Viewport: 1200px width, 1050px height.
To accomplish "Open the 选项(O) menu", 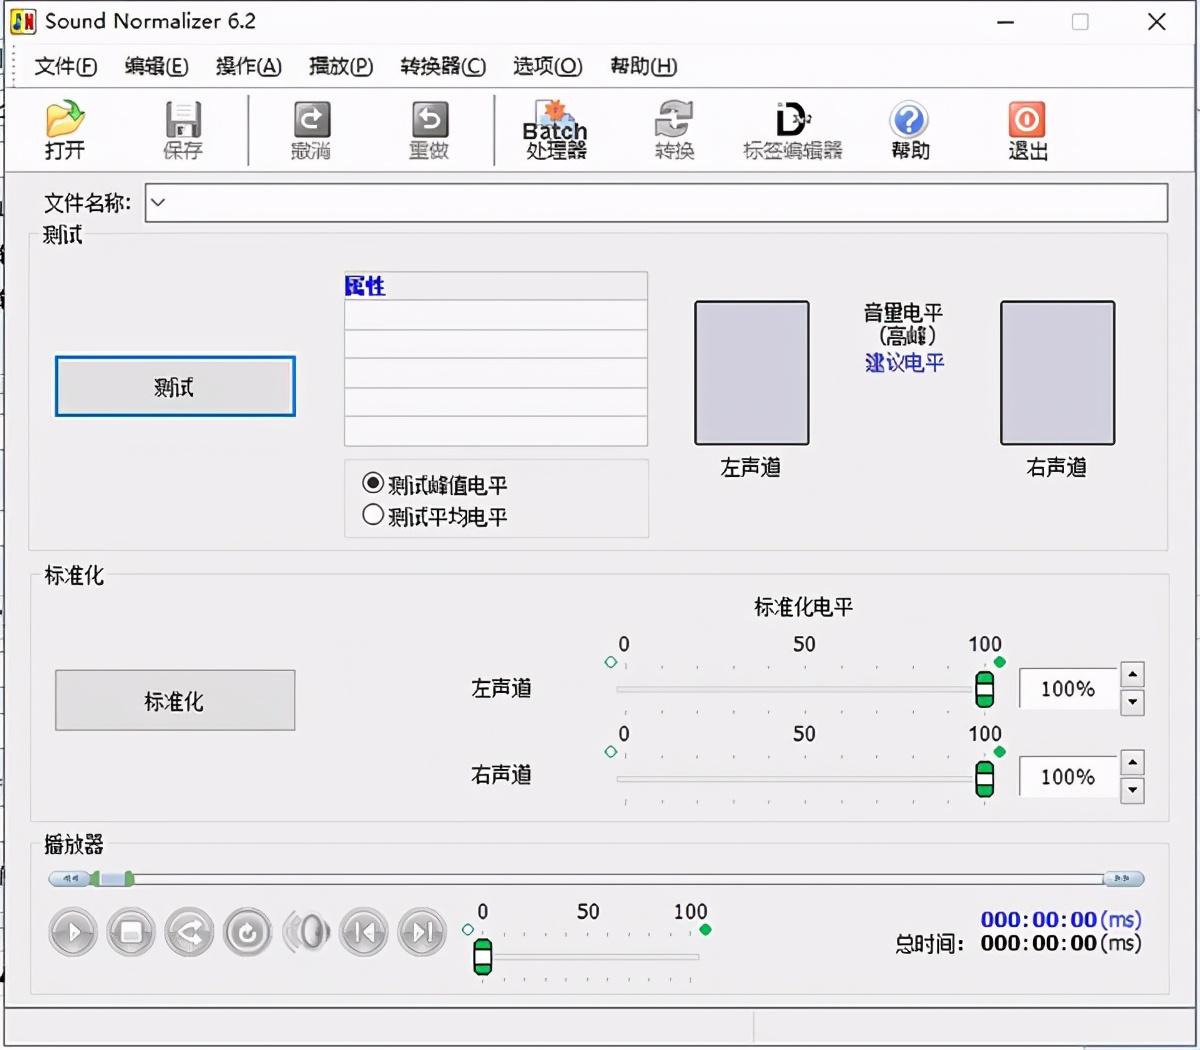I will pyautogui.click(x=547, y=66).
